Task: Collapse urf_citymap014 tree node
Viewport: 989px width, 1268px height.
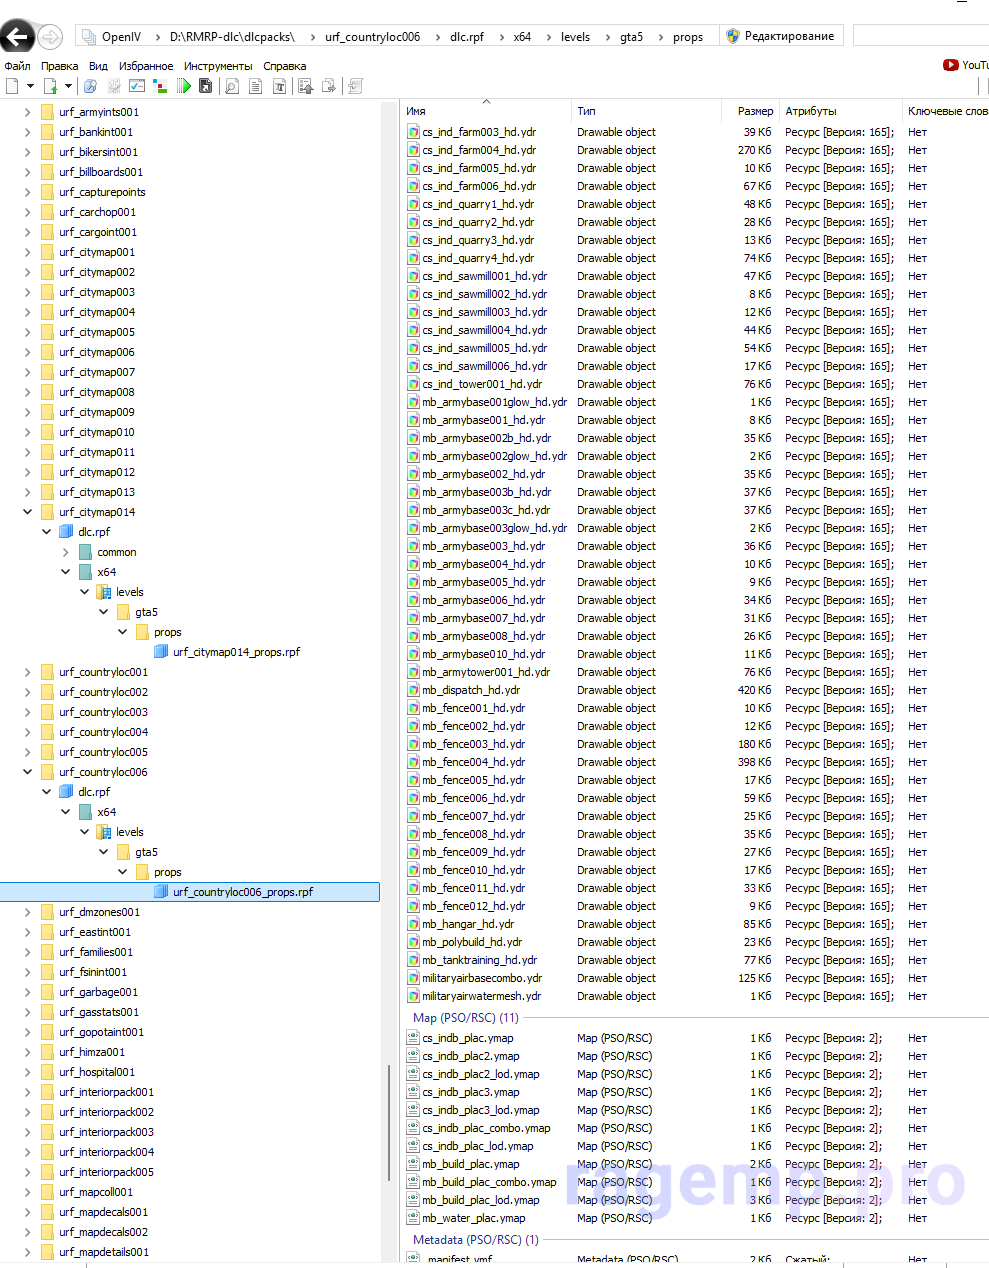Action: pos(27,512)
